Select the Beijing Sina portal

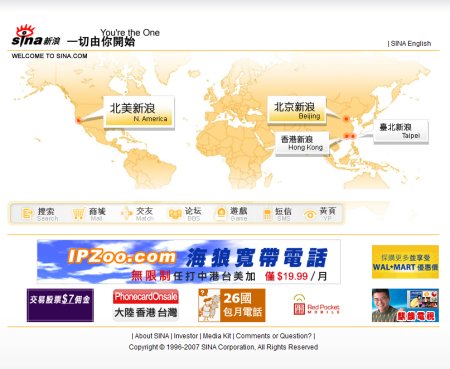coord(296,110)
